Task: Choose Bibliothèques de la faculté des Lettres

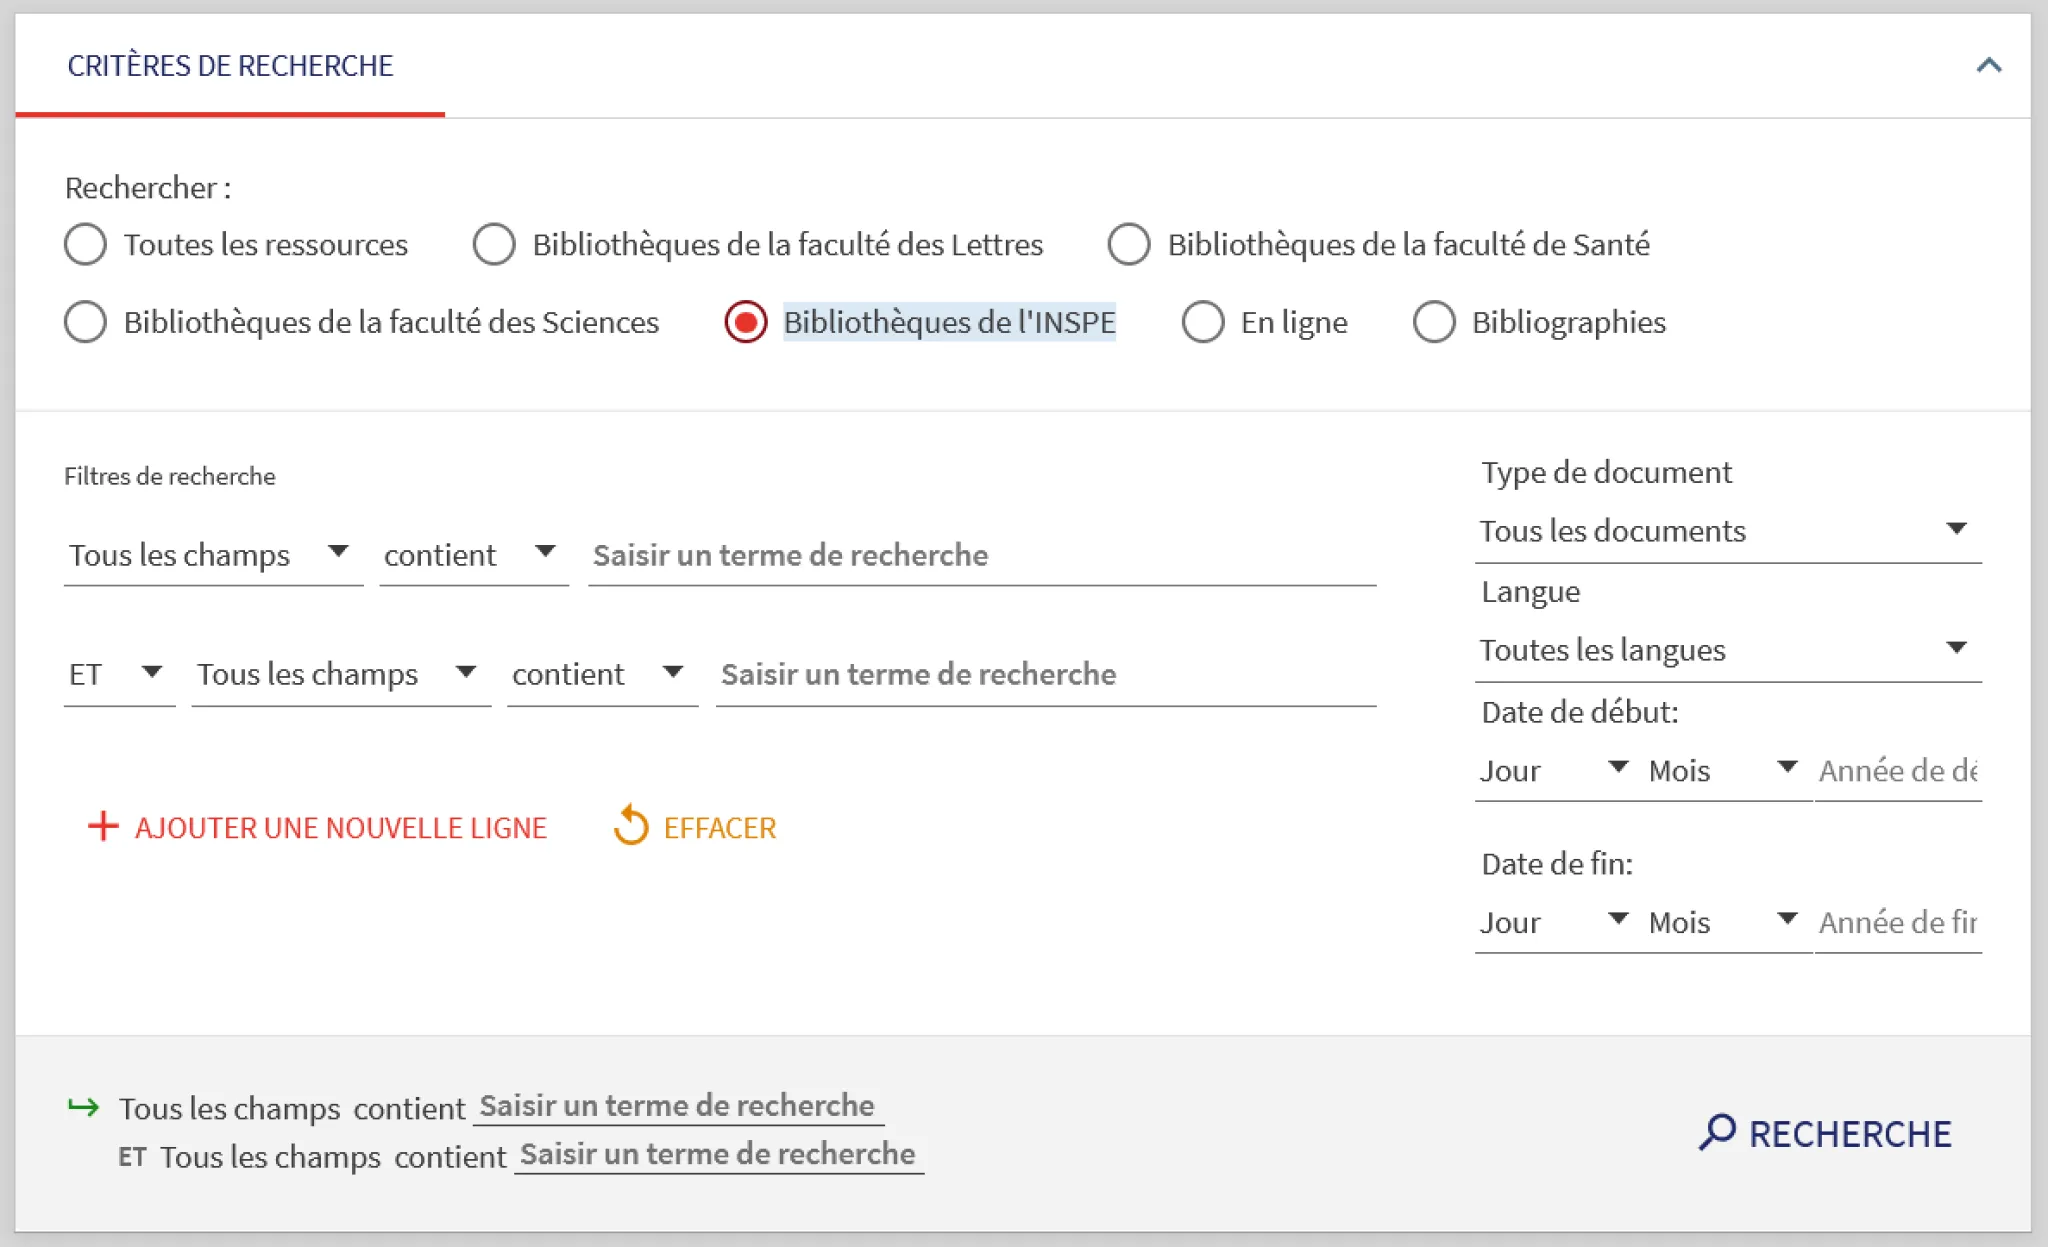Action: (x=494, y=244)
